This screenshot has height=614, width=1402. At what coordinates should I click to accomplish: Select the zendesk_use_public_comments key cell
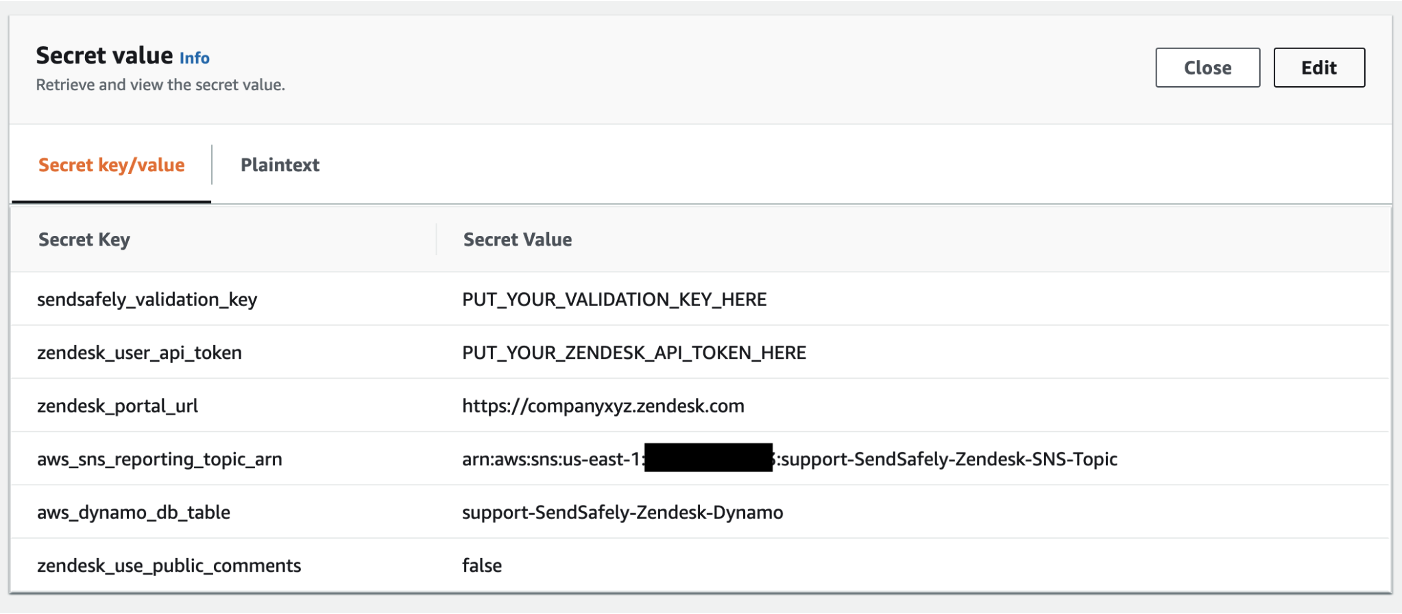pos(169,566)
